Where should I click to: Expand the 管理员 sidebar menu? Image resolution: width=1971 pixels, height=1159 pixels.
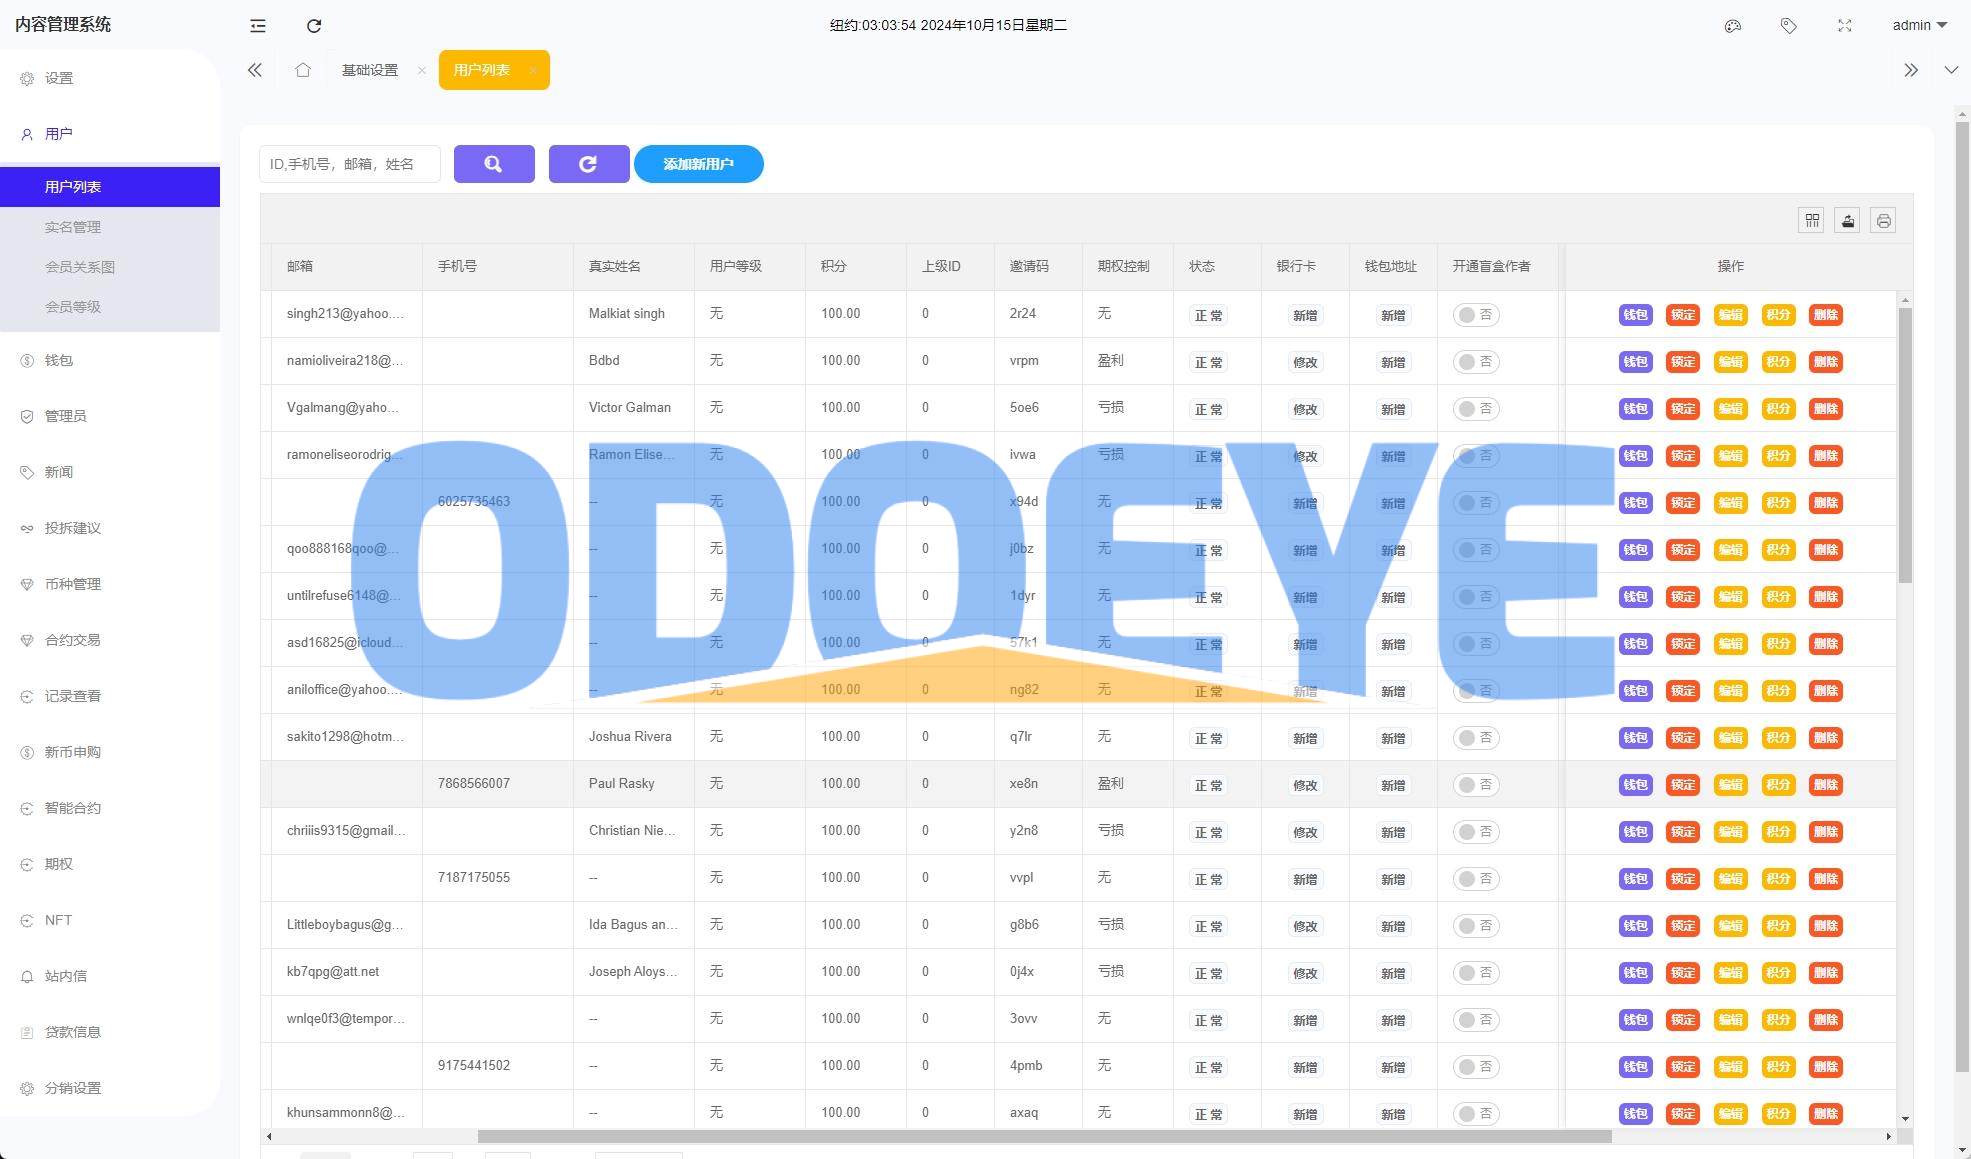point(110,416)
